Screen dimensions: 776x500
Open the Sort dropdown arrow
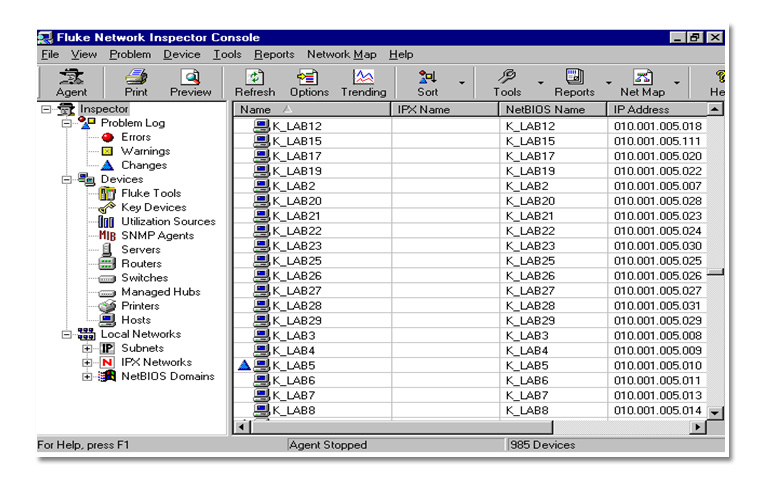click(462, 83)
